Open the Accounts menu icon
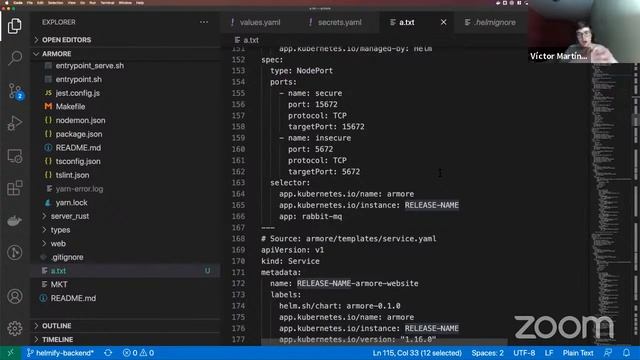The height and width of the screenshot is (360, 640). [x=15, y=296]
